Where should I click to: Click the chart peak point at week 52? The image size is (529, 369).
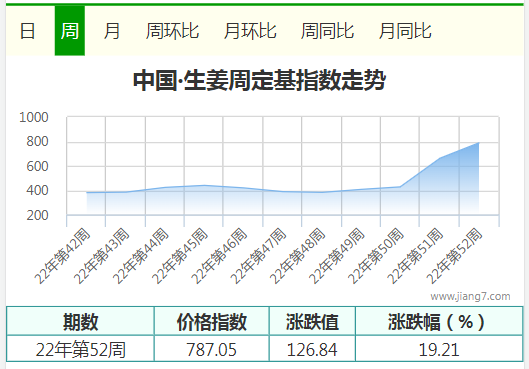pyautogui.click(x=478, y=143)
